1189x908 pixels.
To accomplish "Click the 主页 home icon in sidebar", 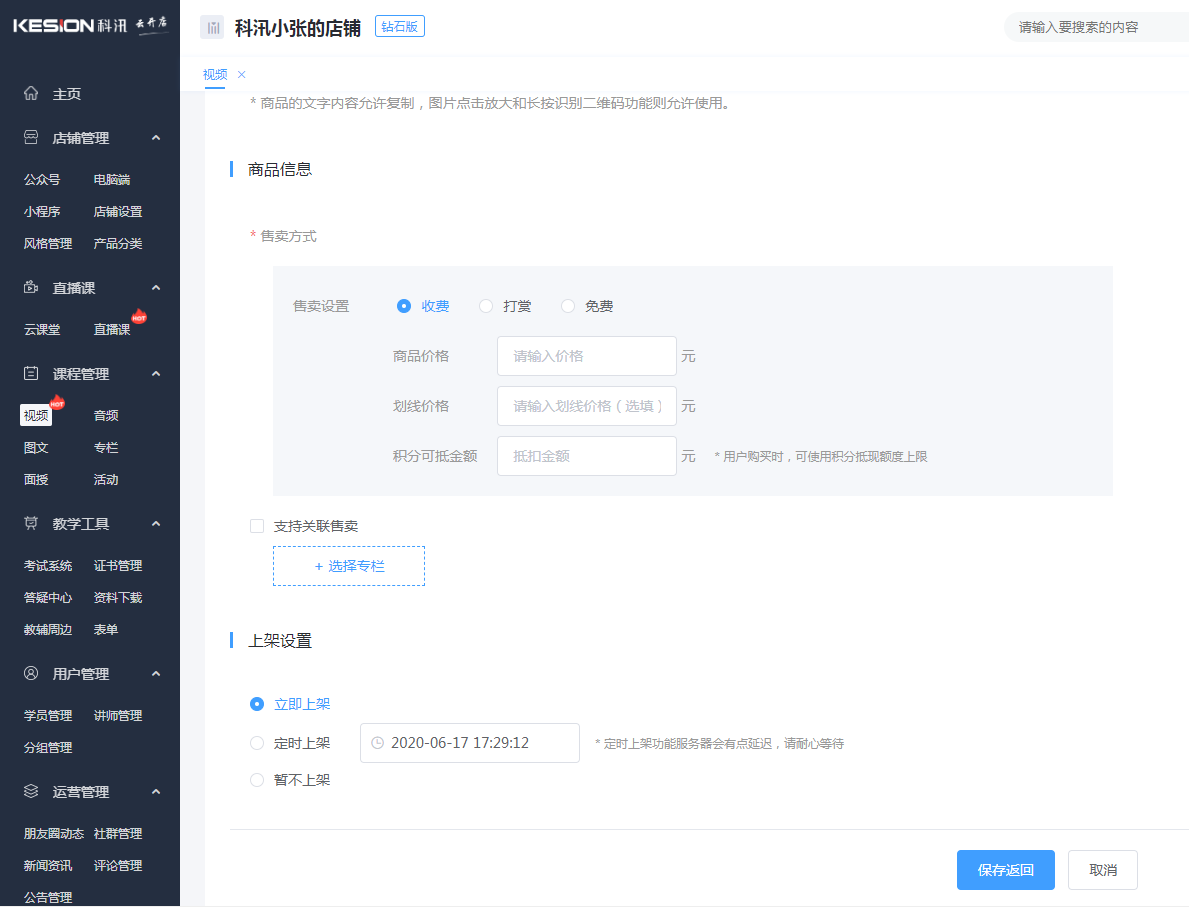I will pyautogui.click(x=29, y=93).
